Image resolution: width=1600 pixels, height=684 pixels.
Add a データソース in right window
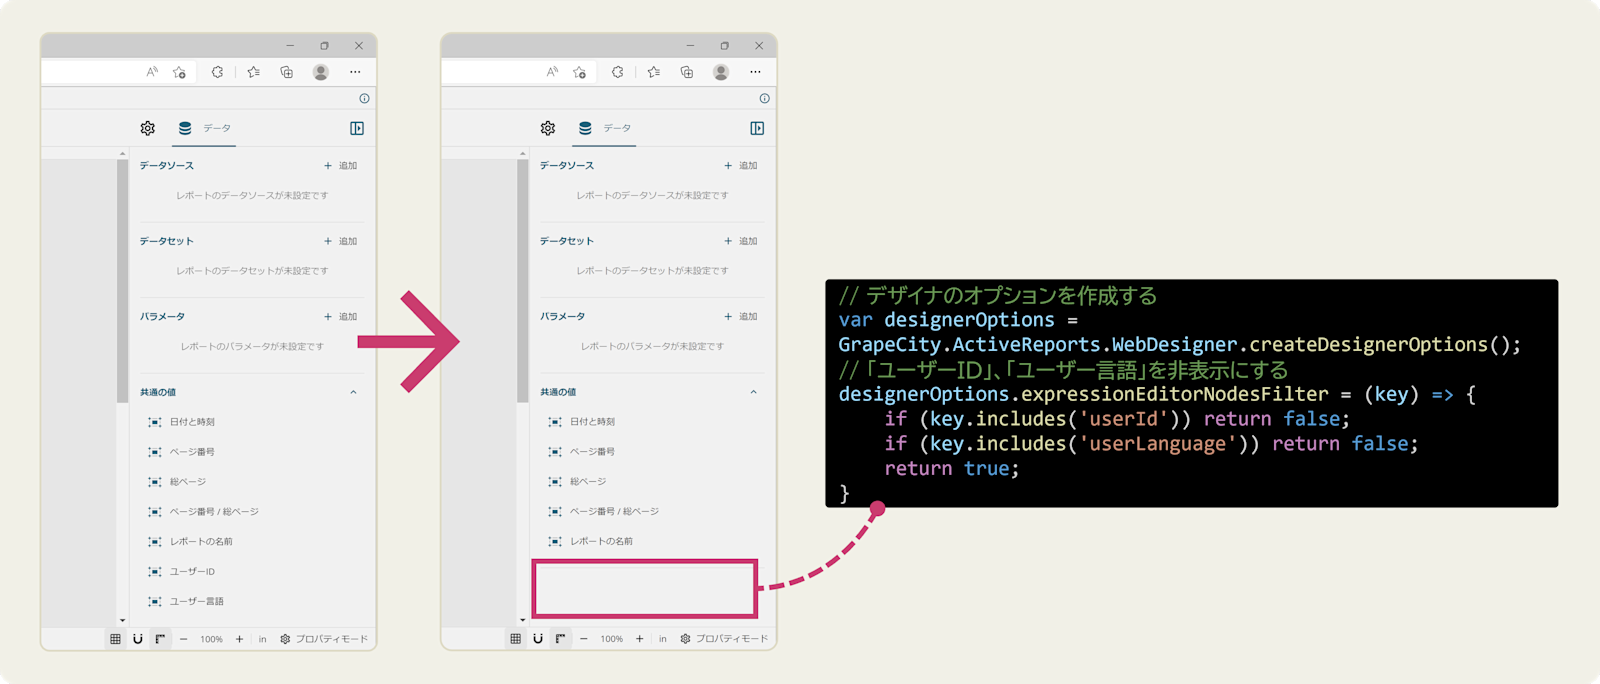740,166
